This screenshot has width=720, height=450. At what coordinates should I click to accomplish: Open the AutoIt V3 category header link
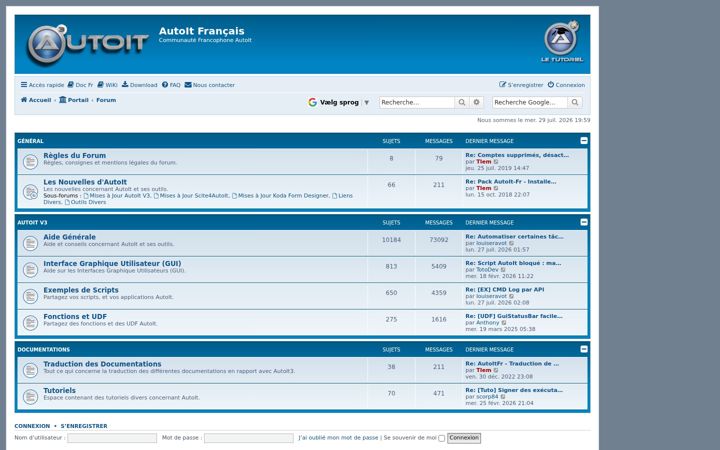[32, 223]
